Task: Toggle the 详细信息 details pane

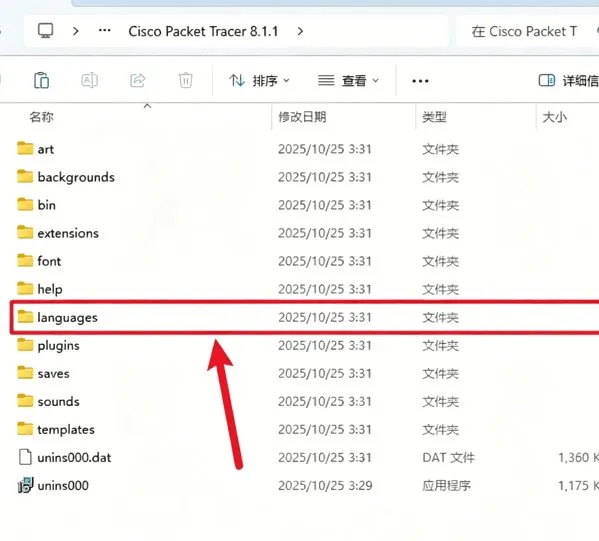Action: pyautogui.click(x=568, y=81)
